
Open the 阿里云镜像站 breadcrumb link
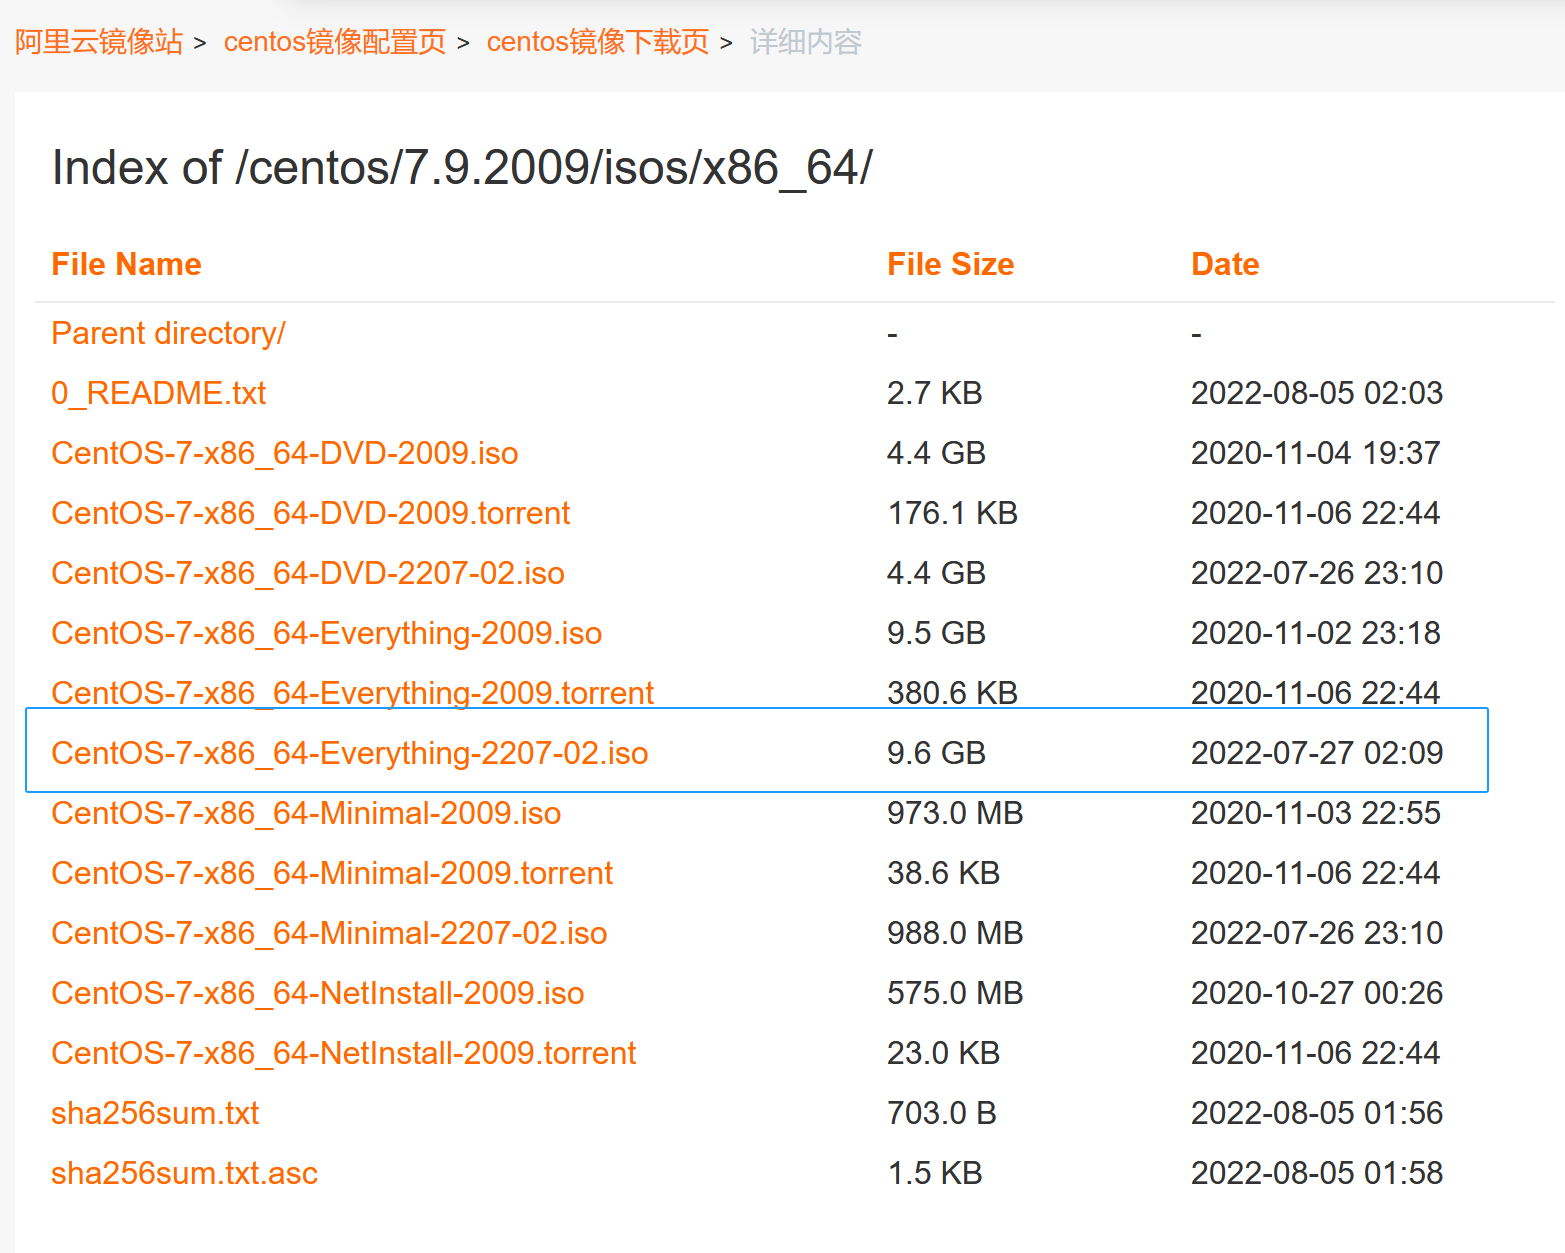98,42
